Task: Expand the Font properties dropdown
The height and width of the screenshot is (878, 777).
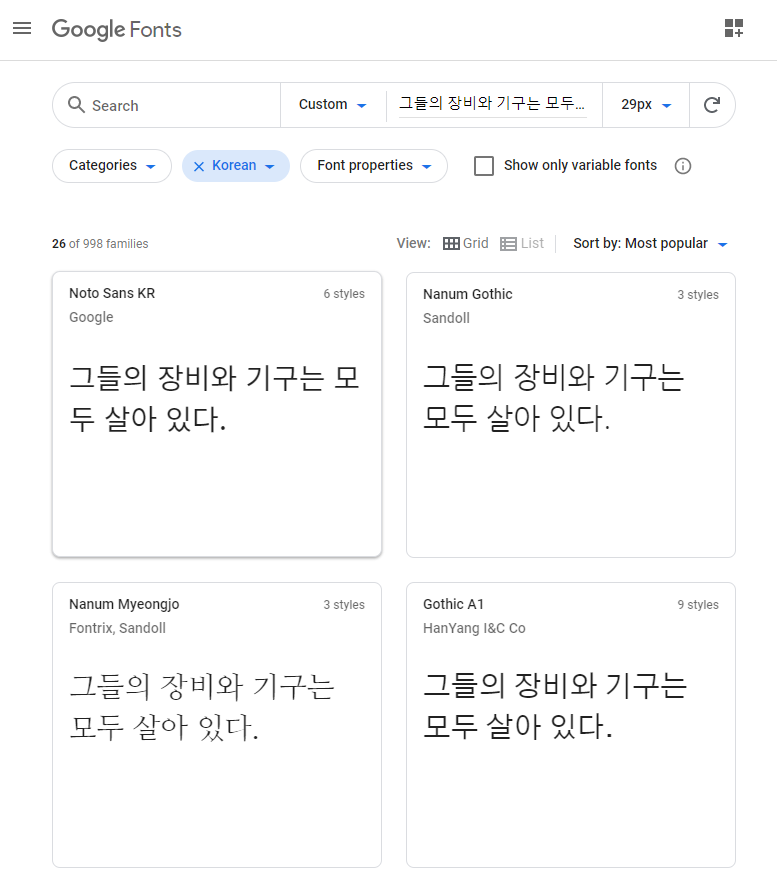Action: point(374,166)
